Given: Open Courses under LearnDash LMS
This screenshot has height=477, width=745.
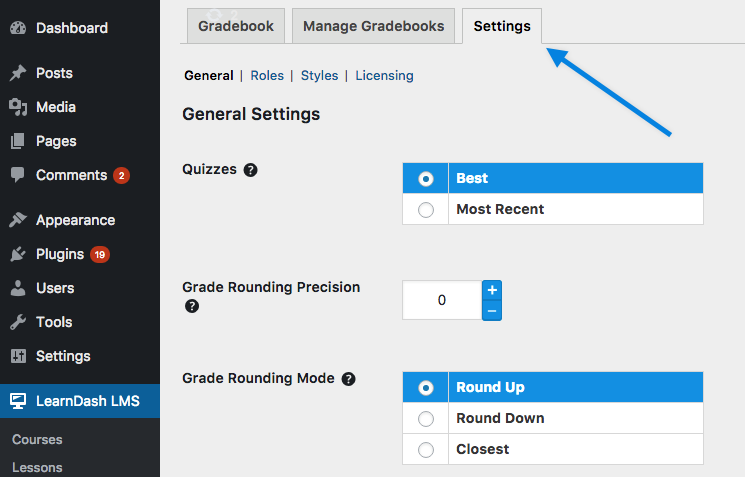Looking at the screenshot, I should click(x=37, y=439).
